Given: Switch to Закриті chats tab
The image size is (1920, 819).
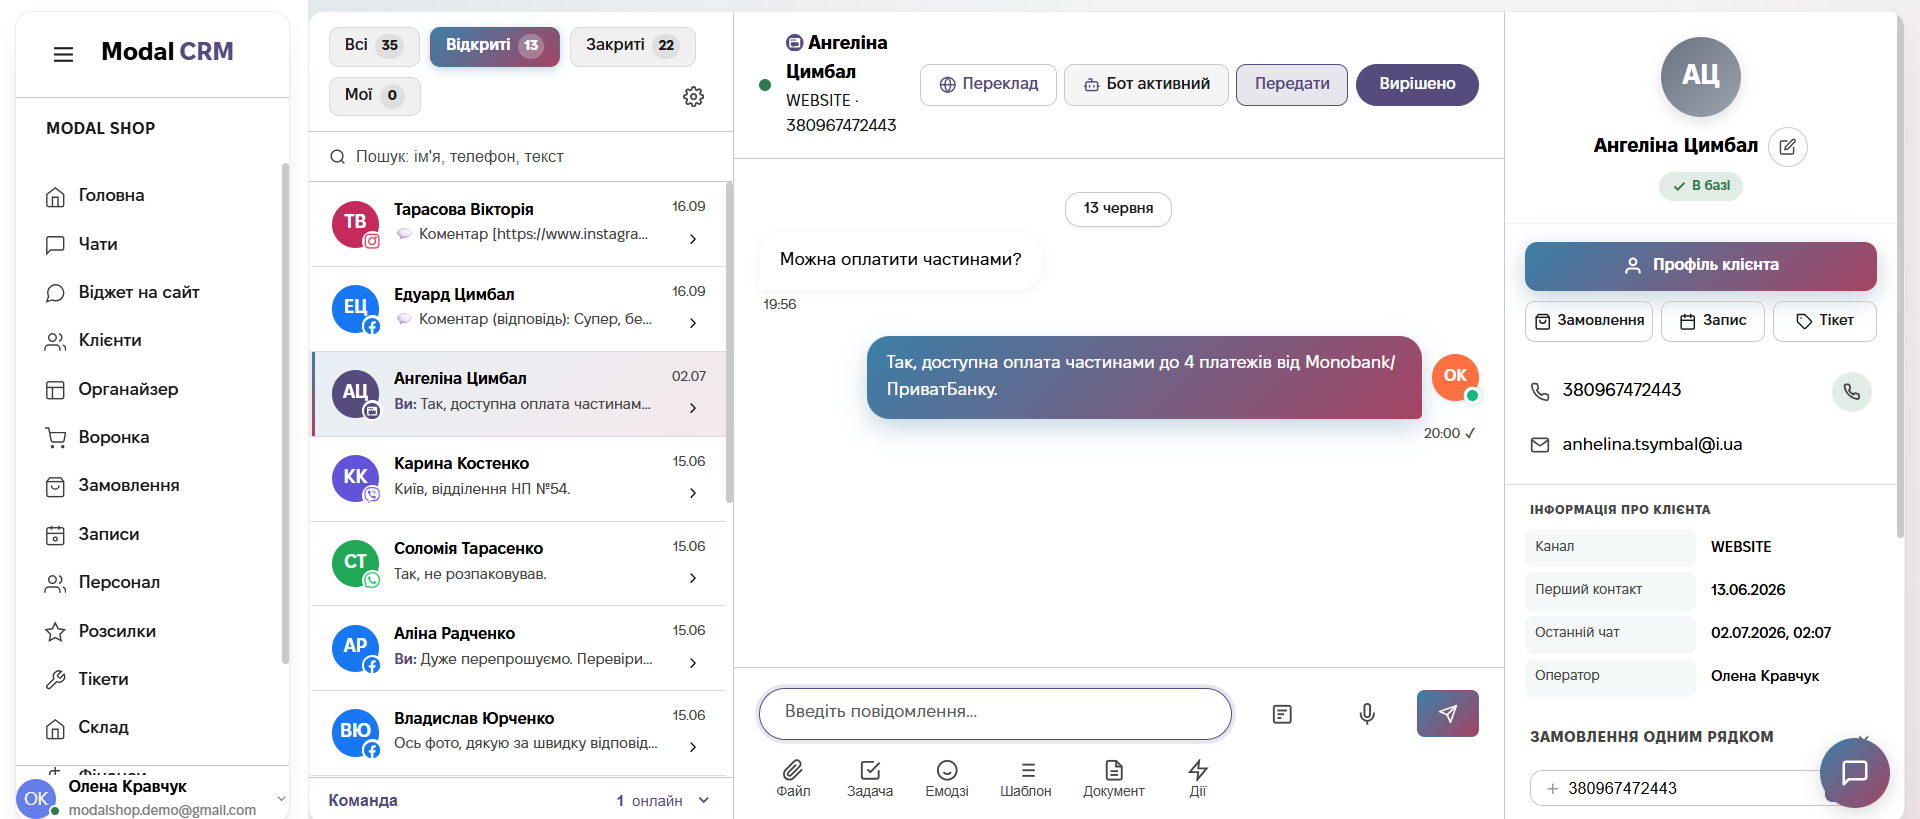Looking at the screenshot, I should [x=632, y=46].
